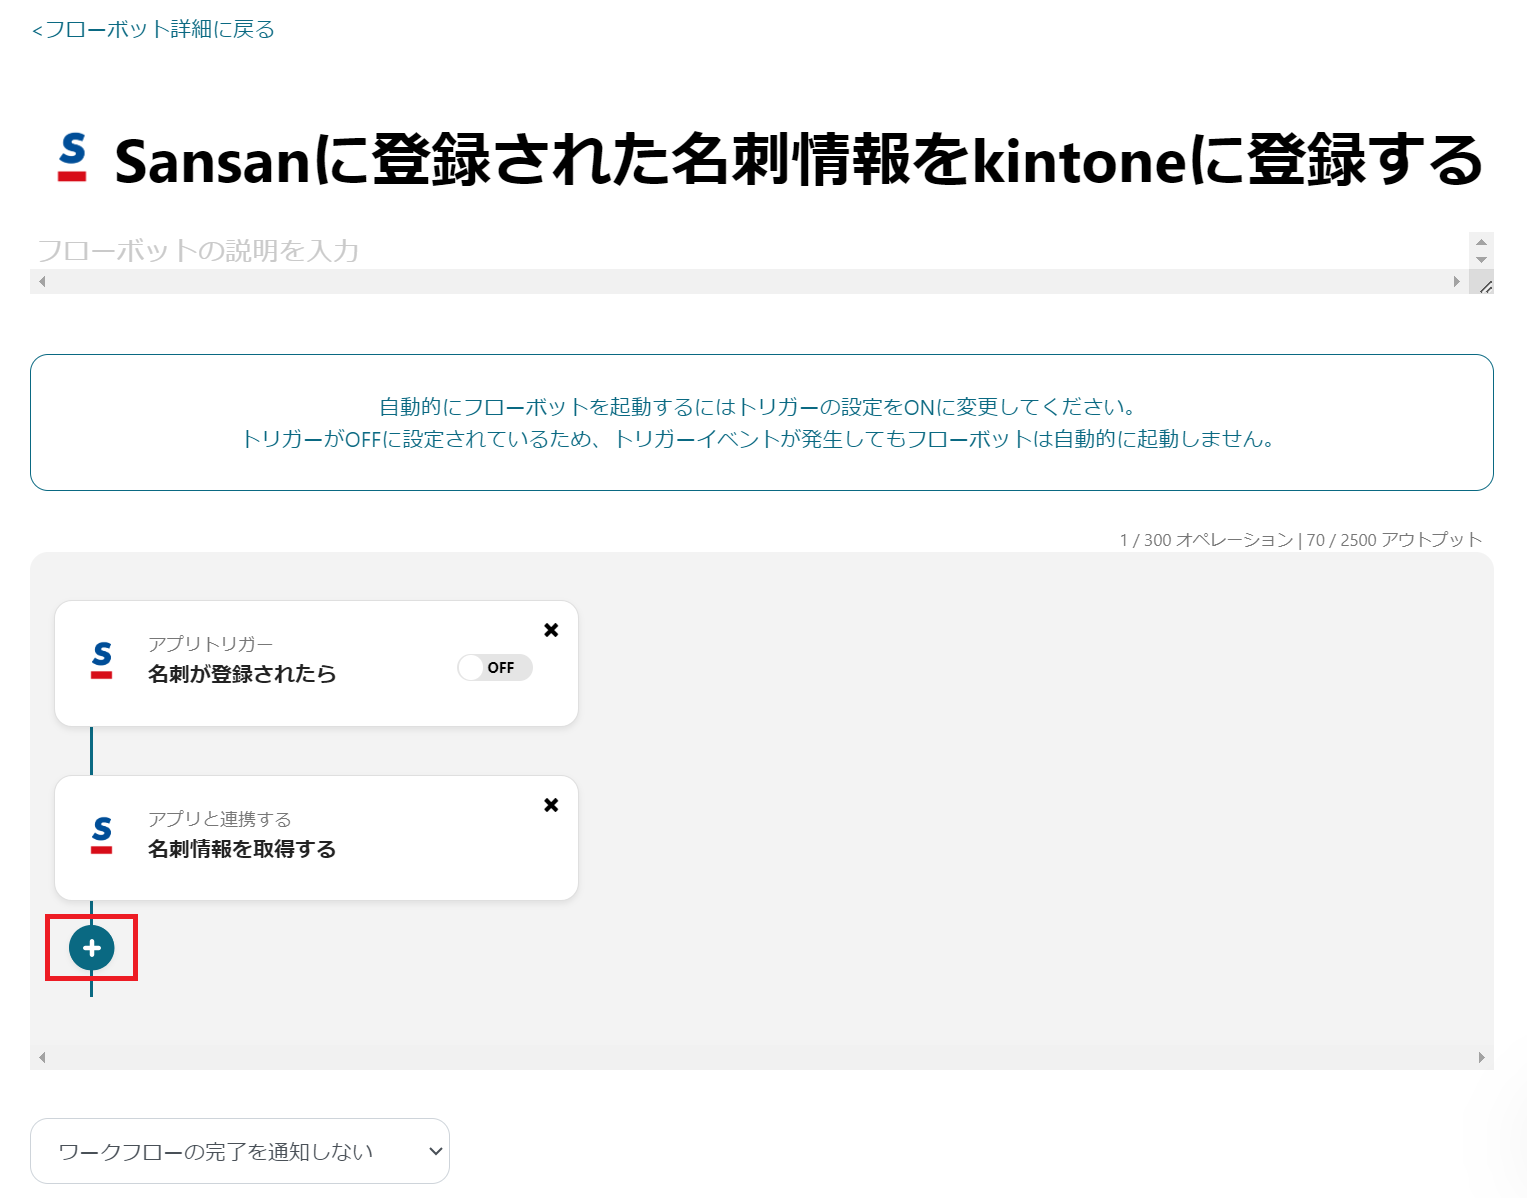Click the description box right scroll arrow
1527x1198 pixels.
[1457, 281]
